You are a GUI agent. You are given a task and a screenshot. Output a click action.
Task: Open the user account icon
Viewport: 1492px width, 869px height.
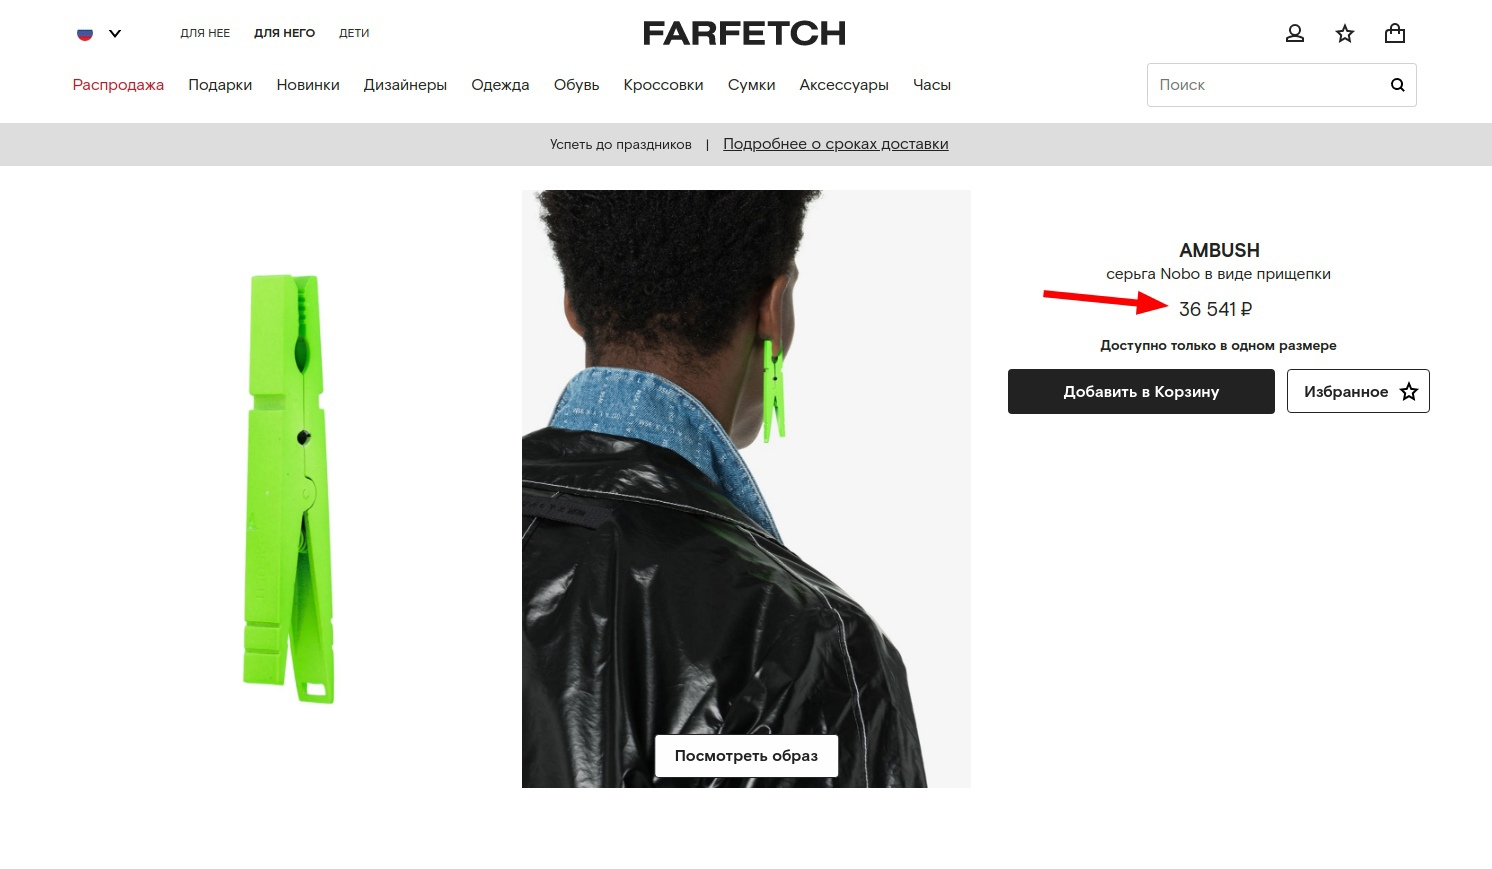pyautogui.click(x=1295, y=33)
